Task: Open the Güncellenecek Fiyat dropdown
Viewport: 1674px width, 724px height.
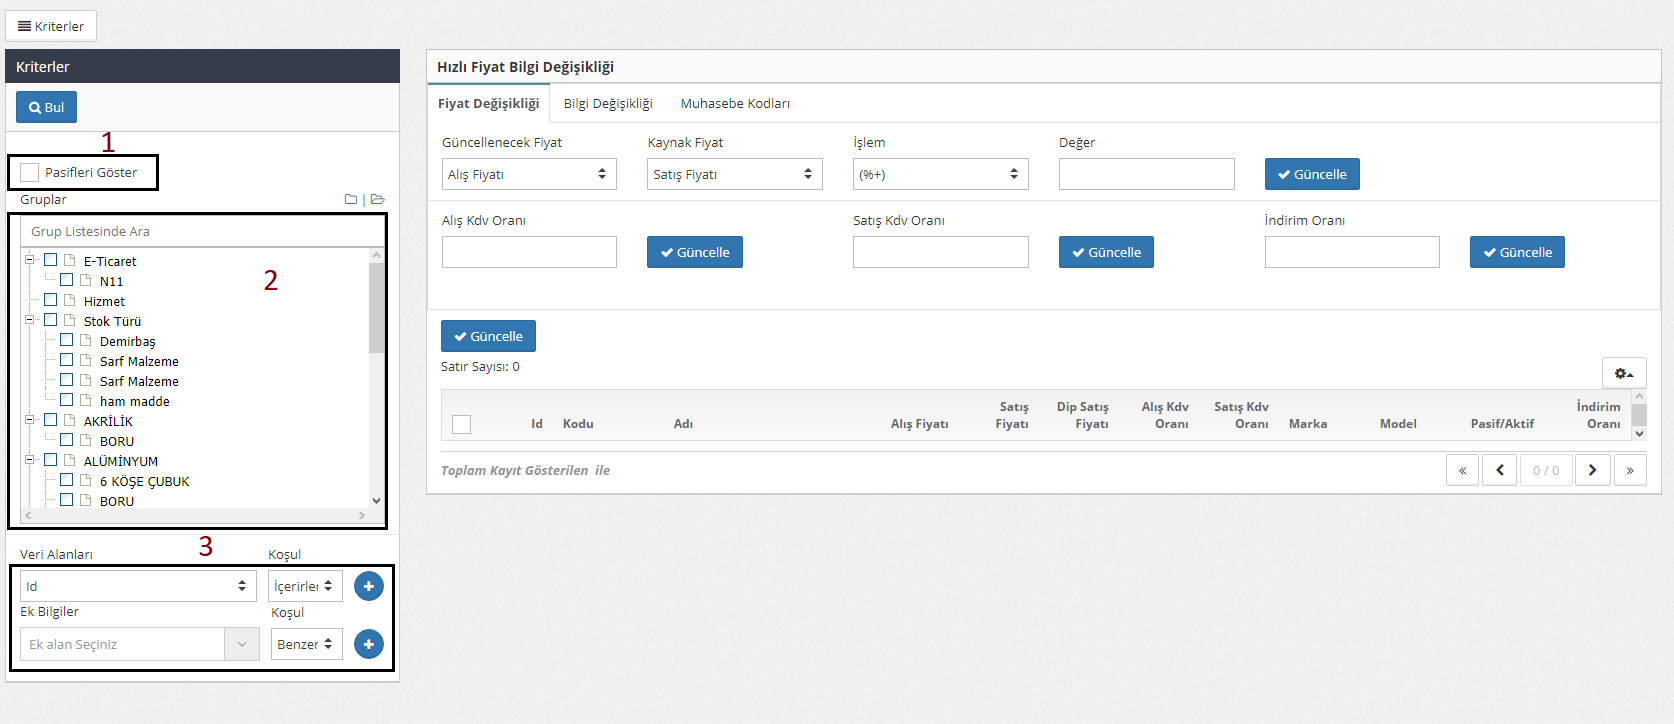Action: pyautogui.click(x=529, y=174)
